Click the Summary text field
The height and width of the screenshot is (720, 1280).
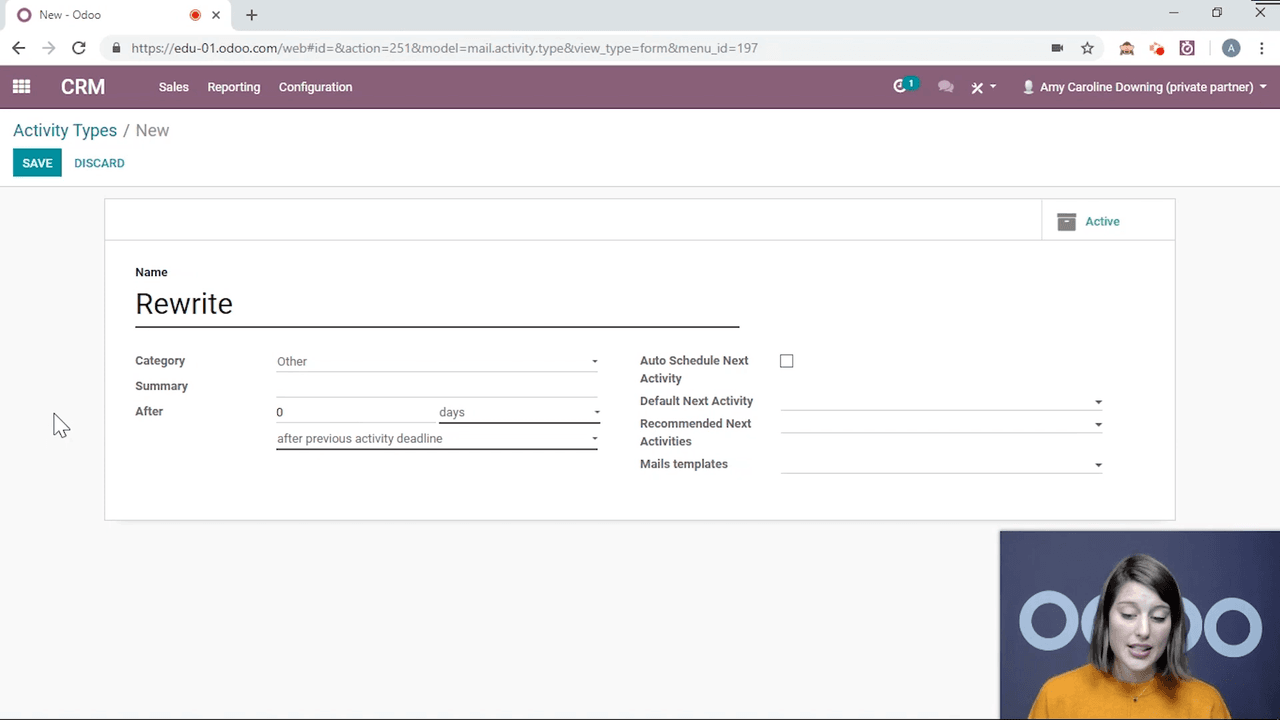[x=437, y=386]
